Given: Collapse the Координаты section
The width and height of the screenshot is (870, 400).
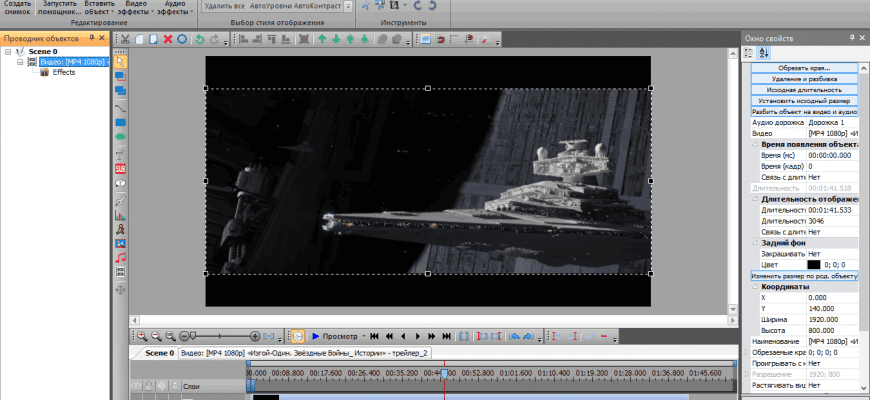Looking at the screenshot, I should [756, 287].
